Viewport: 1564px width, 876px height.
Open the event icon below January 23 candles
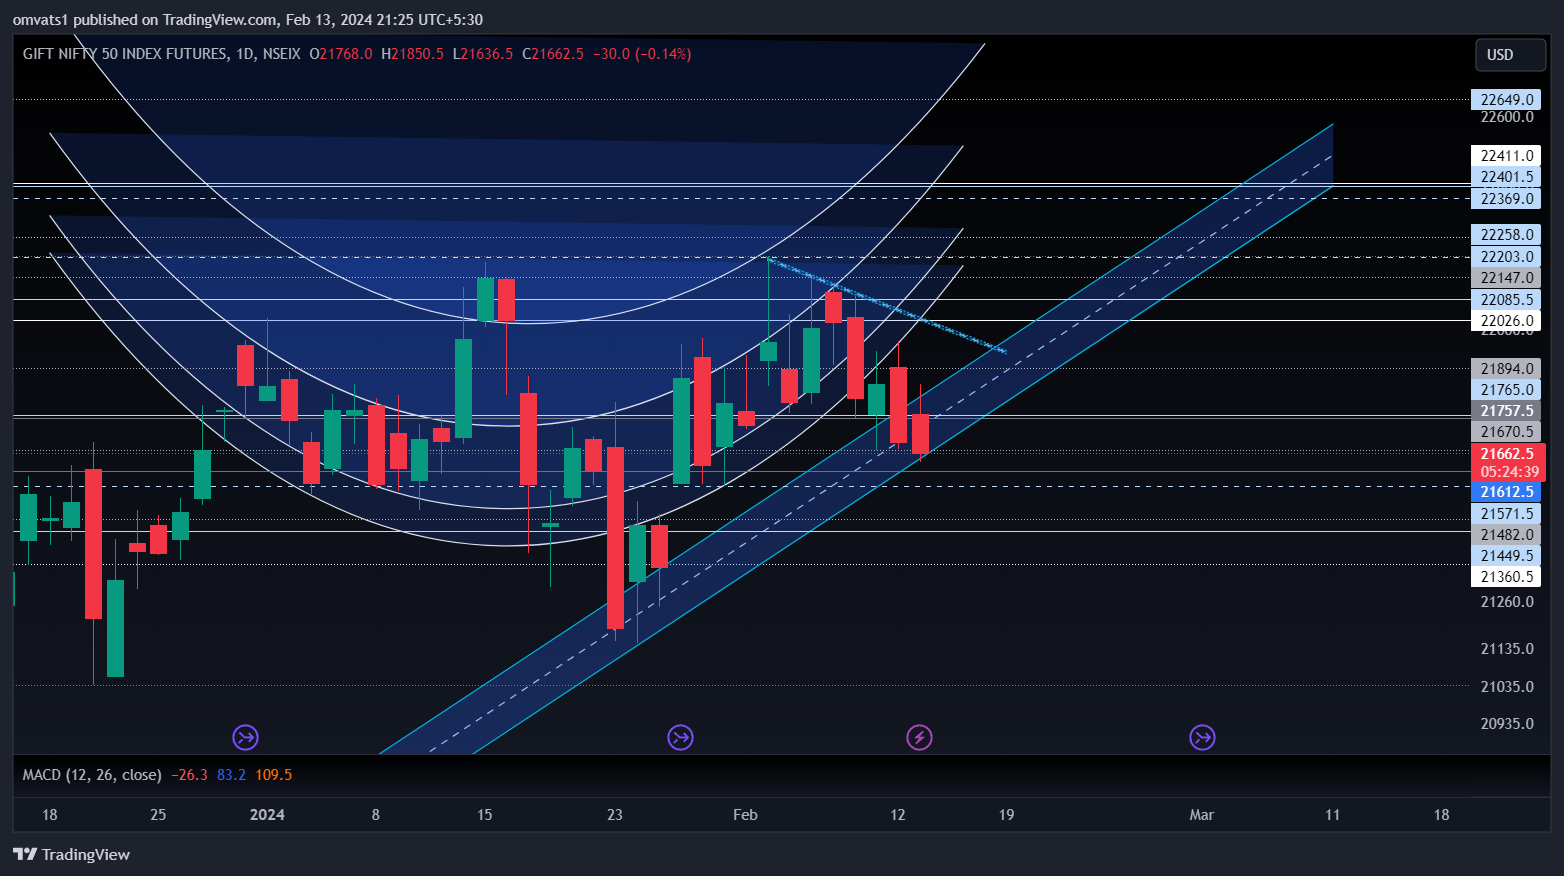[x=680, y=738]
